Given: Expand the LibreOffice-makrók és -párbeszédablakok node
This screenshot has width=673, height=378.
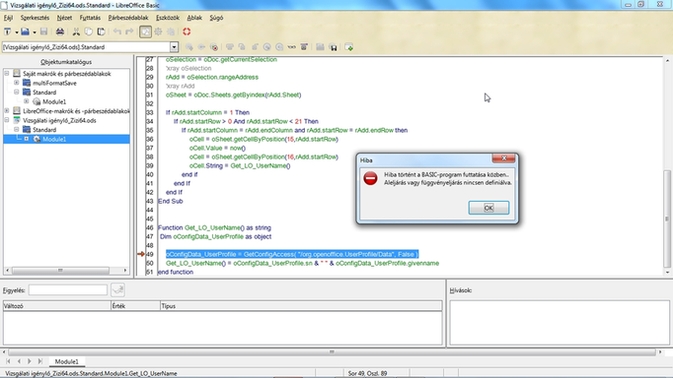Looking at the screenshot, I should click(x=7, y=111).
